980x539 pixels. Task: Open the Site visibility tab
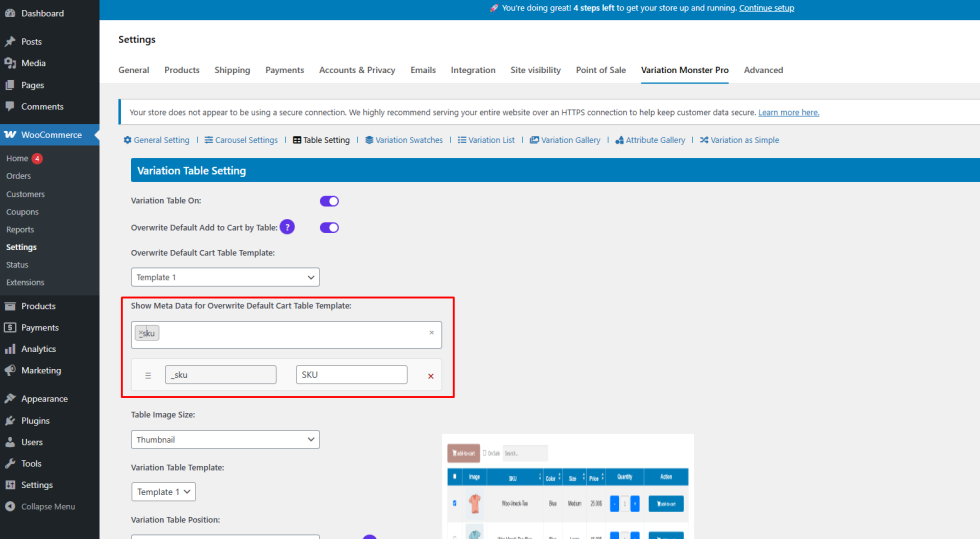[536, 70]
